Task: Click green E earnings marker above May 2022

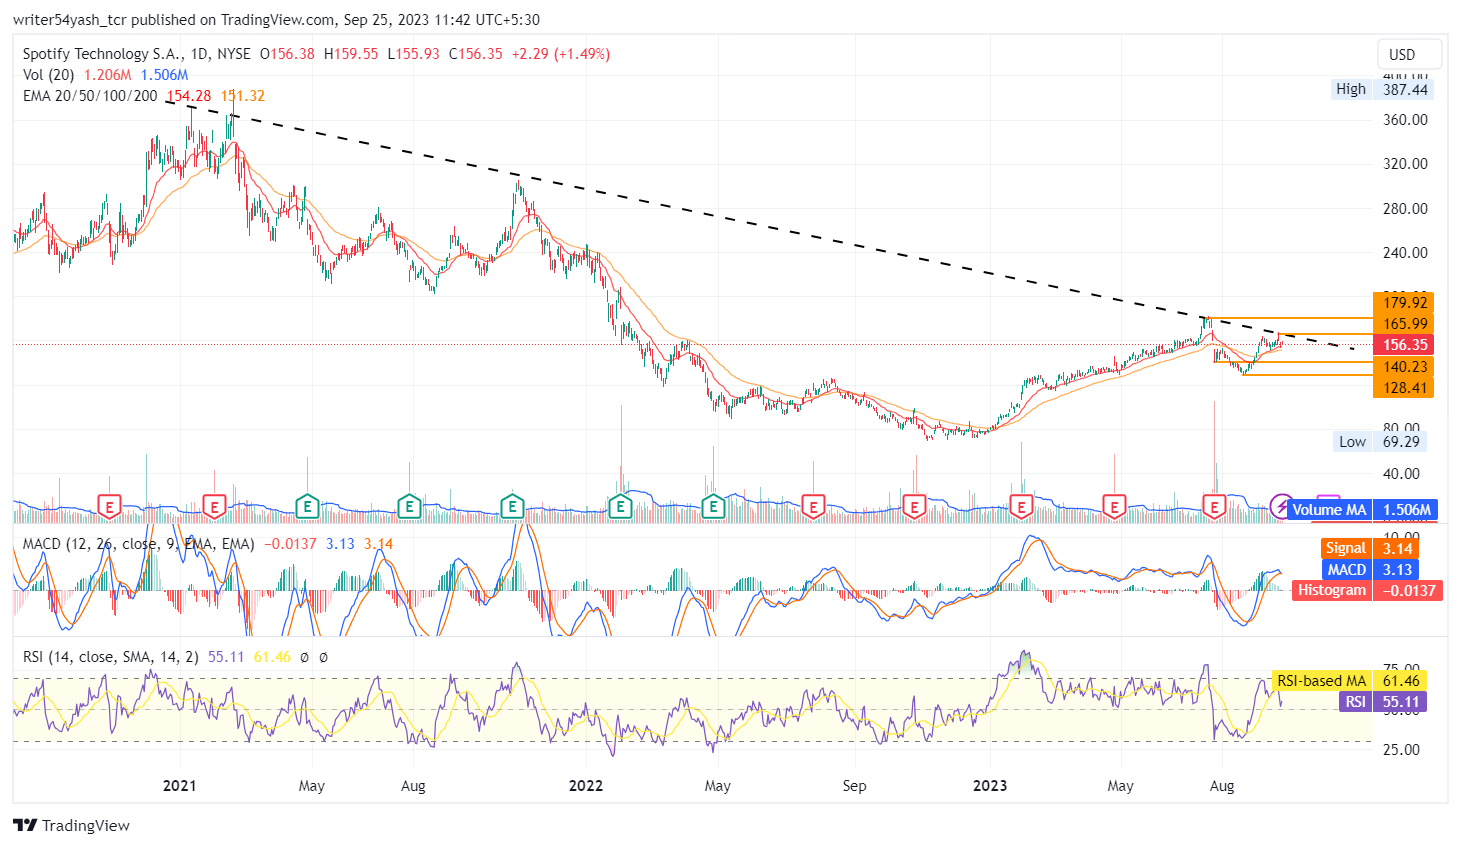Action: (x=713, y=507)
